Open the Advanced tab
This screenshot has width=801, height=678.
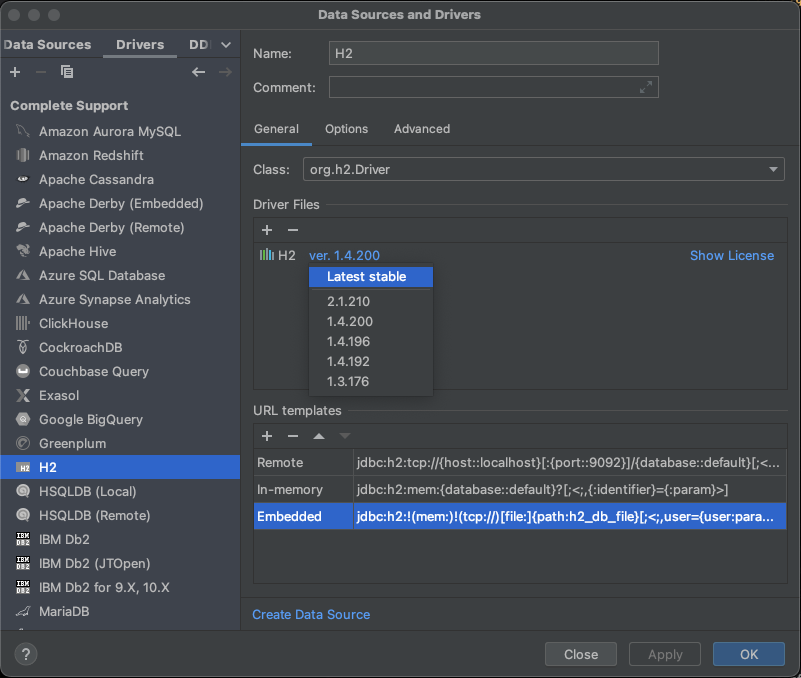[x=421, y=129]
